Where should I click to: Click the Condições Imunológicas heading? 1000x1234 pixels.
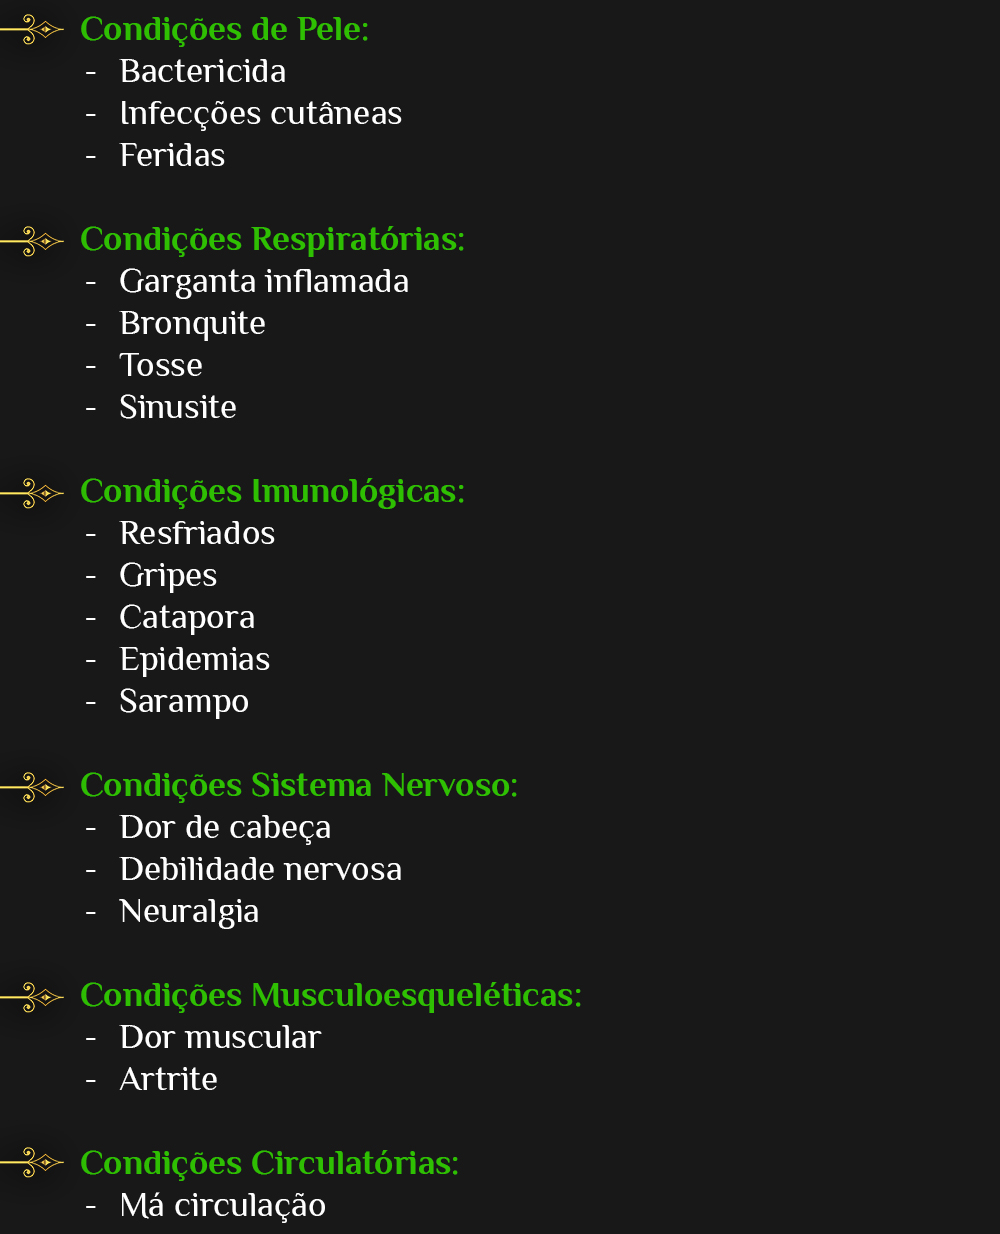click(x=272, y=492)
